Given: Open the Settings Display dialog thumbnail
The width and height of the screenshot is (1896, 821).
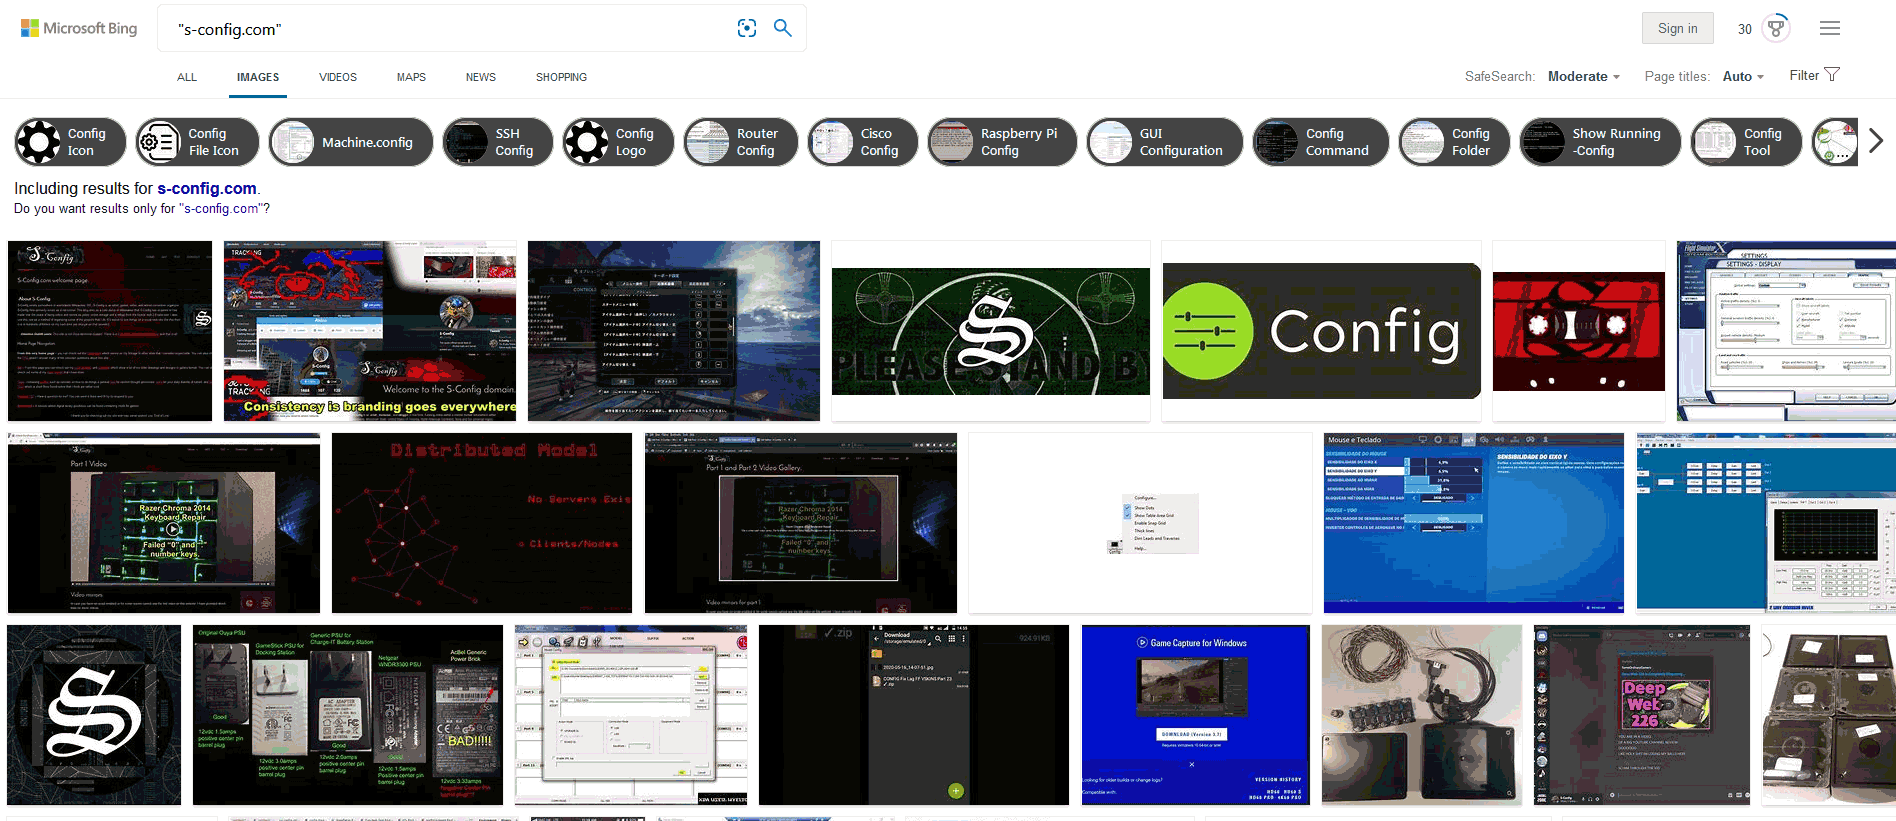Looking at the screenshot, I should click(x=1786, y=331).
